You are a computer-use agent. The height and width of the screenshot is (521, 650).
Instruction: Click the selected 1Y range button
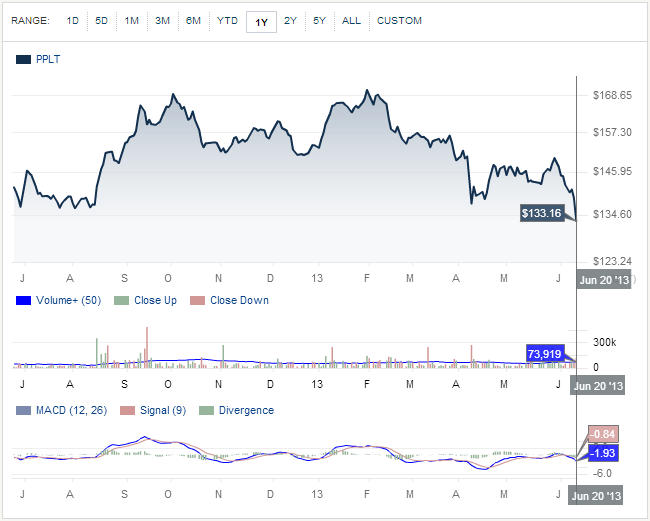(261, 21)
